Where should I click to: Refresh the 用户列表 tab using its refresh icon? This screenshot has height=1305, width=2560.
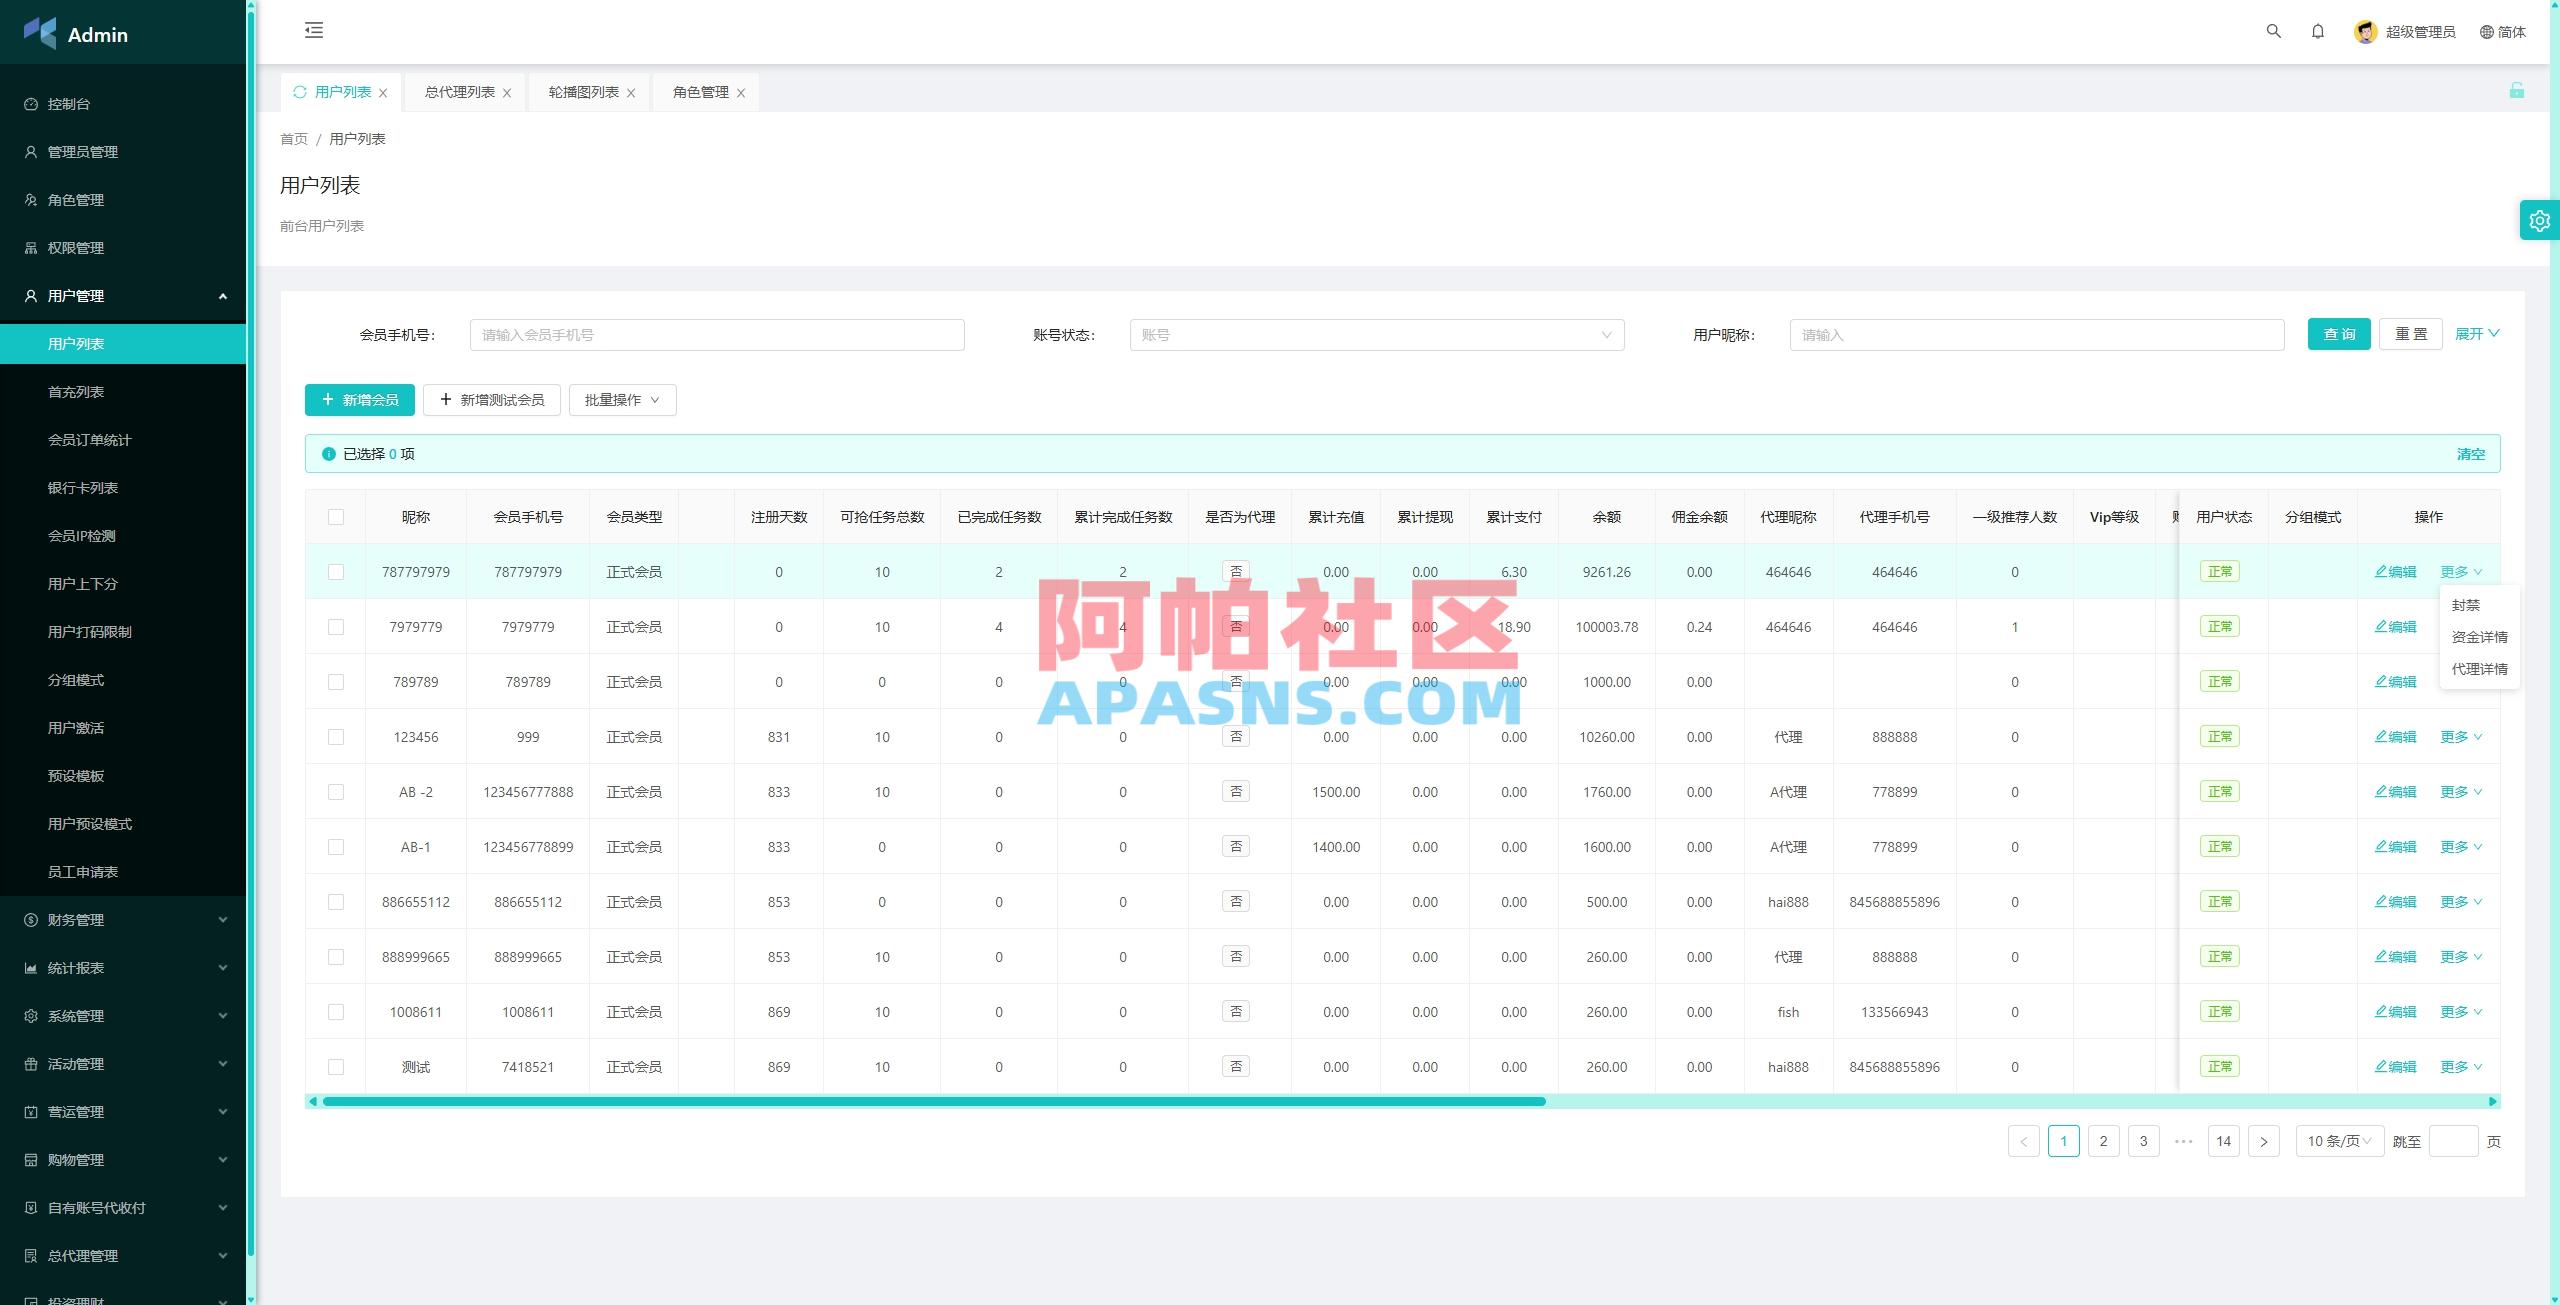(x=298, y=91)
